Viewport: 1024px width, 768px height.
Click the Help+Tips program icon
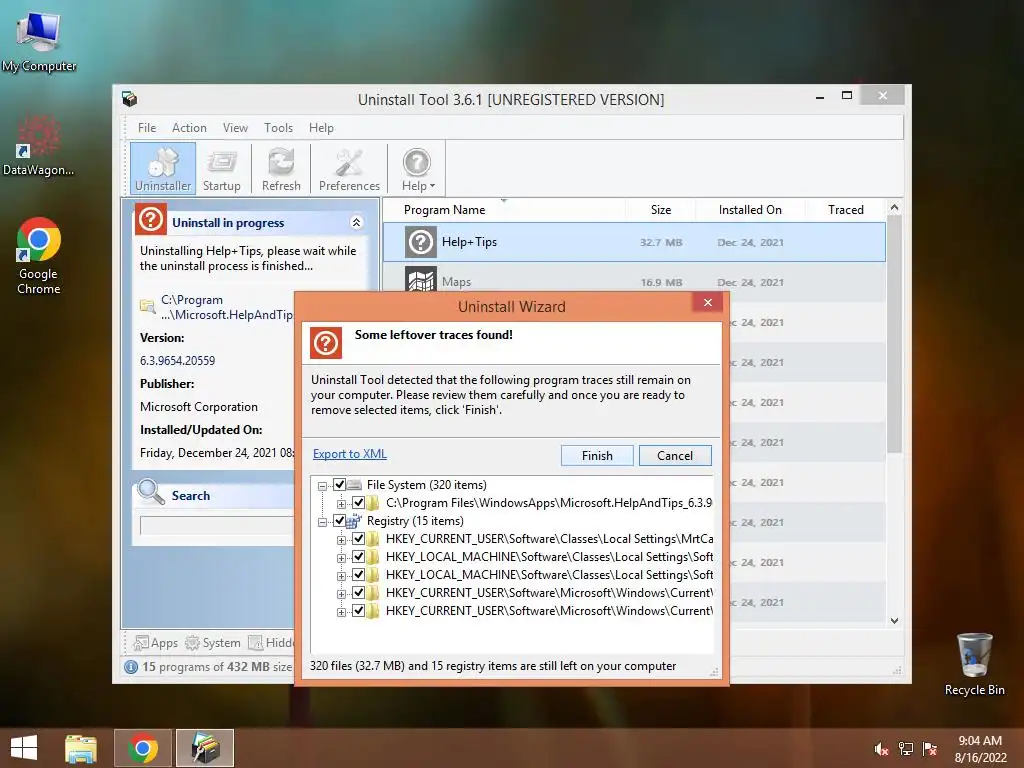click(421, 242)
